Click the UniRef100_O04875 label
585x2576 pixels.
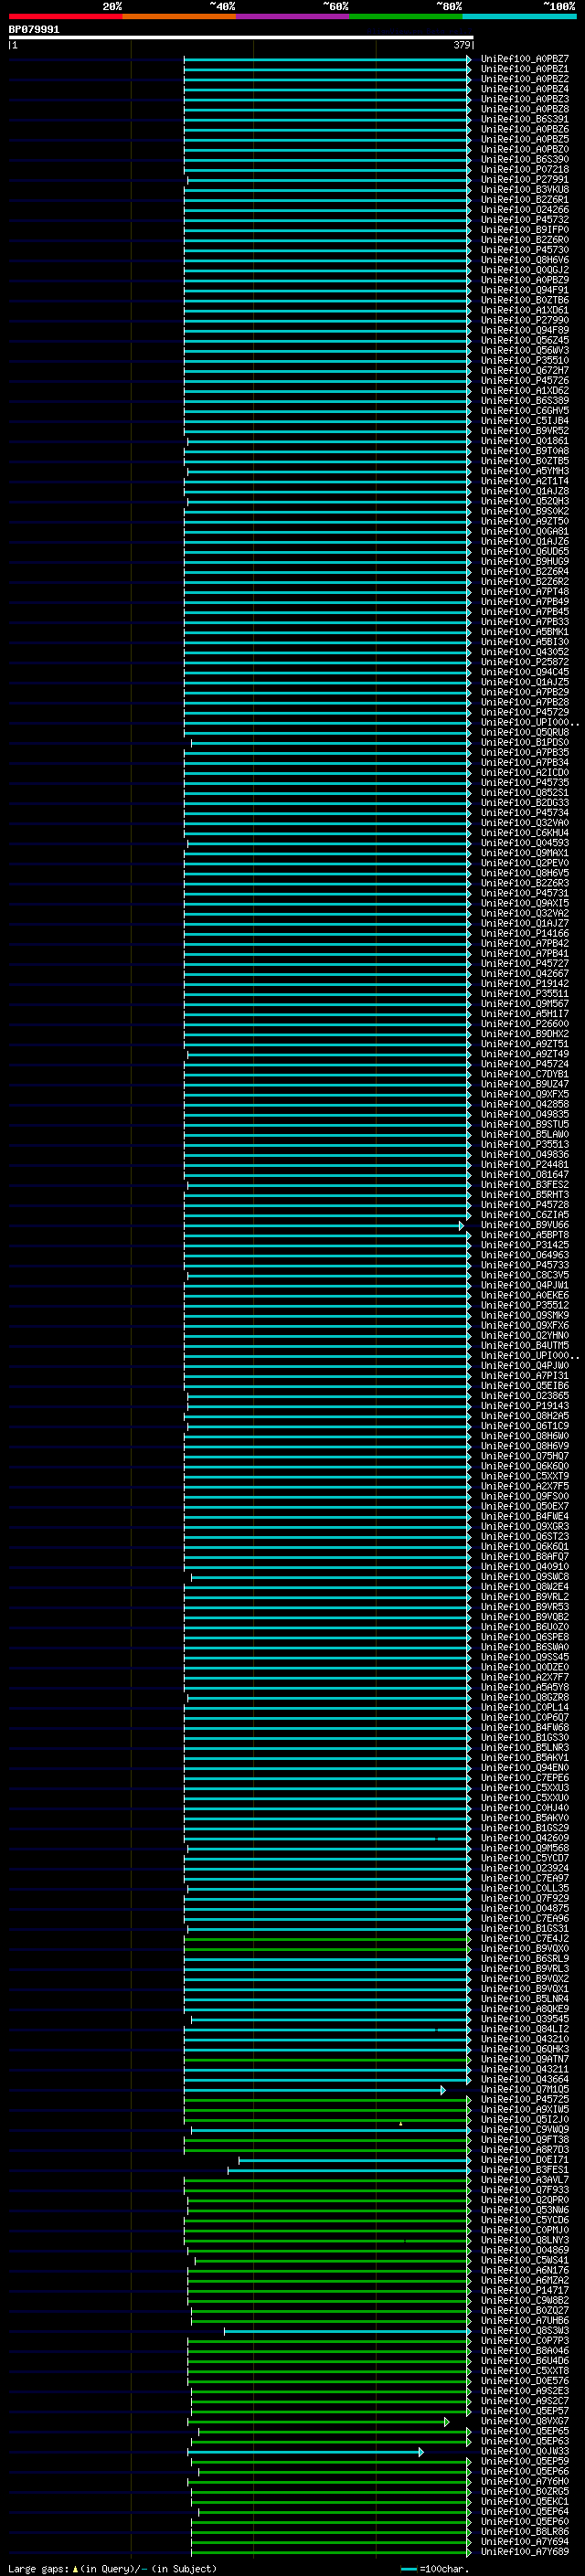click(x=524, y=1908)
